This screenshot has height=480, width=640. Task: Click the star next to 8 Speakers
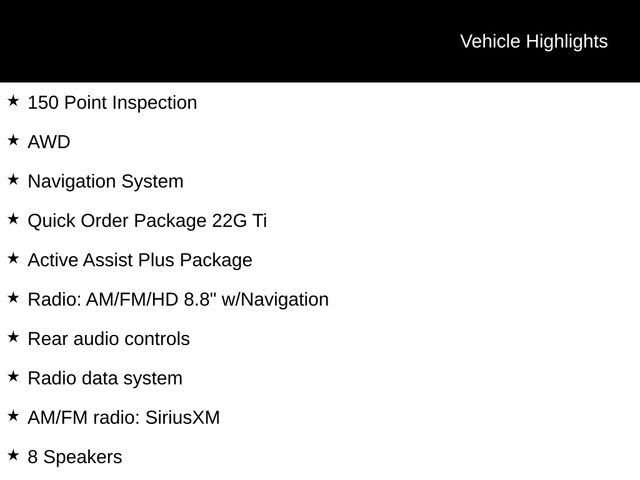[13, 455]
